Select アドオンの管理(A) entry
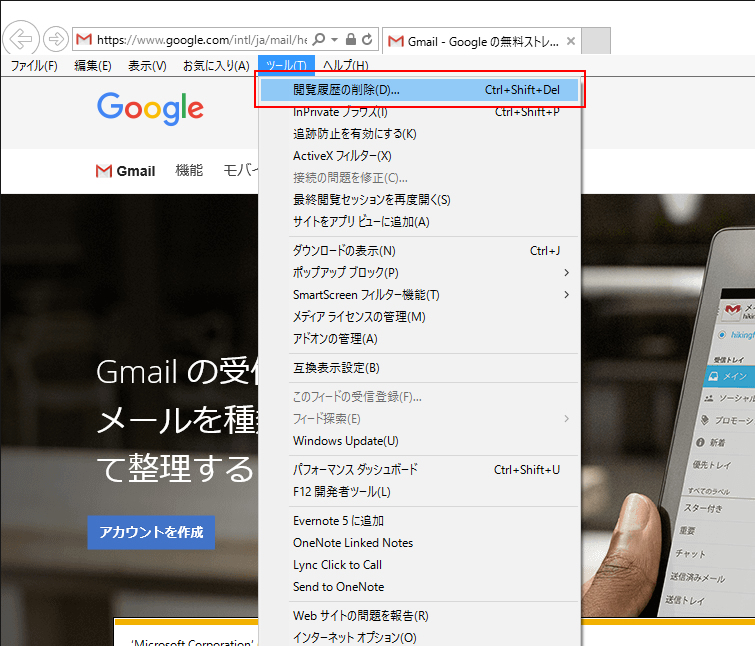This screenshot has width=755, height=646. pos(419,339)
